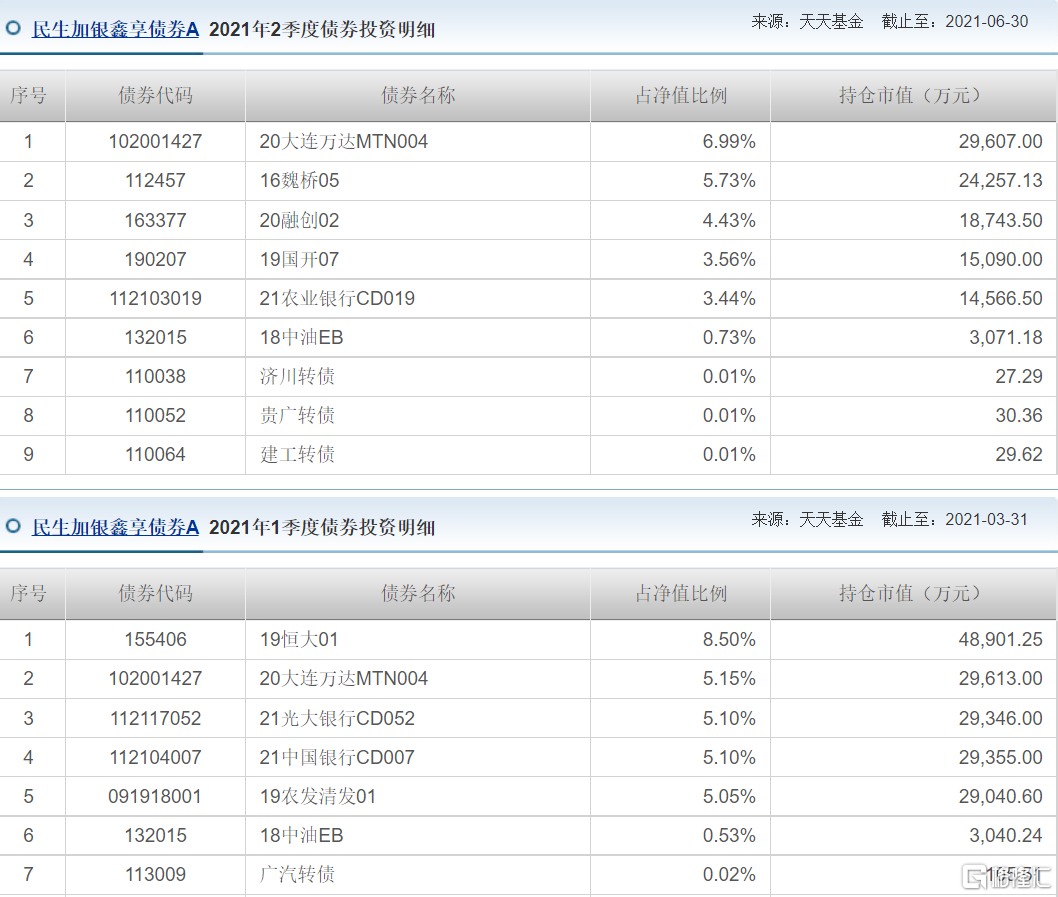Click the circle bullet icon beside the 2021年1季度 title

point(12,526)
